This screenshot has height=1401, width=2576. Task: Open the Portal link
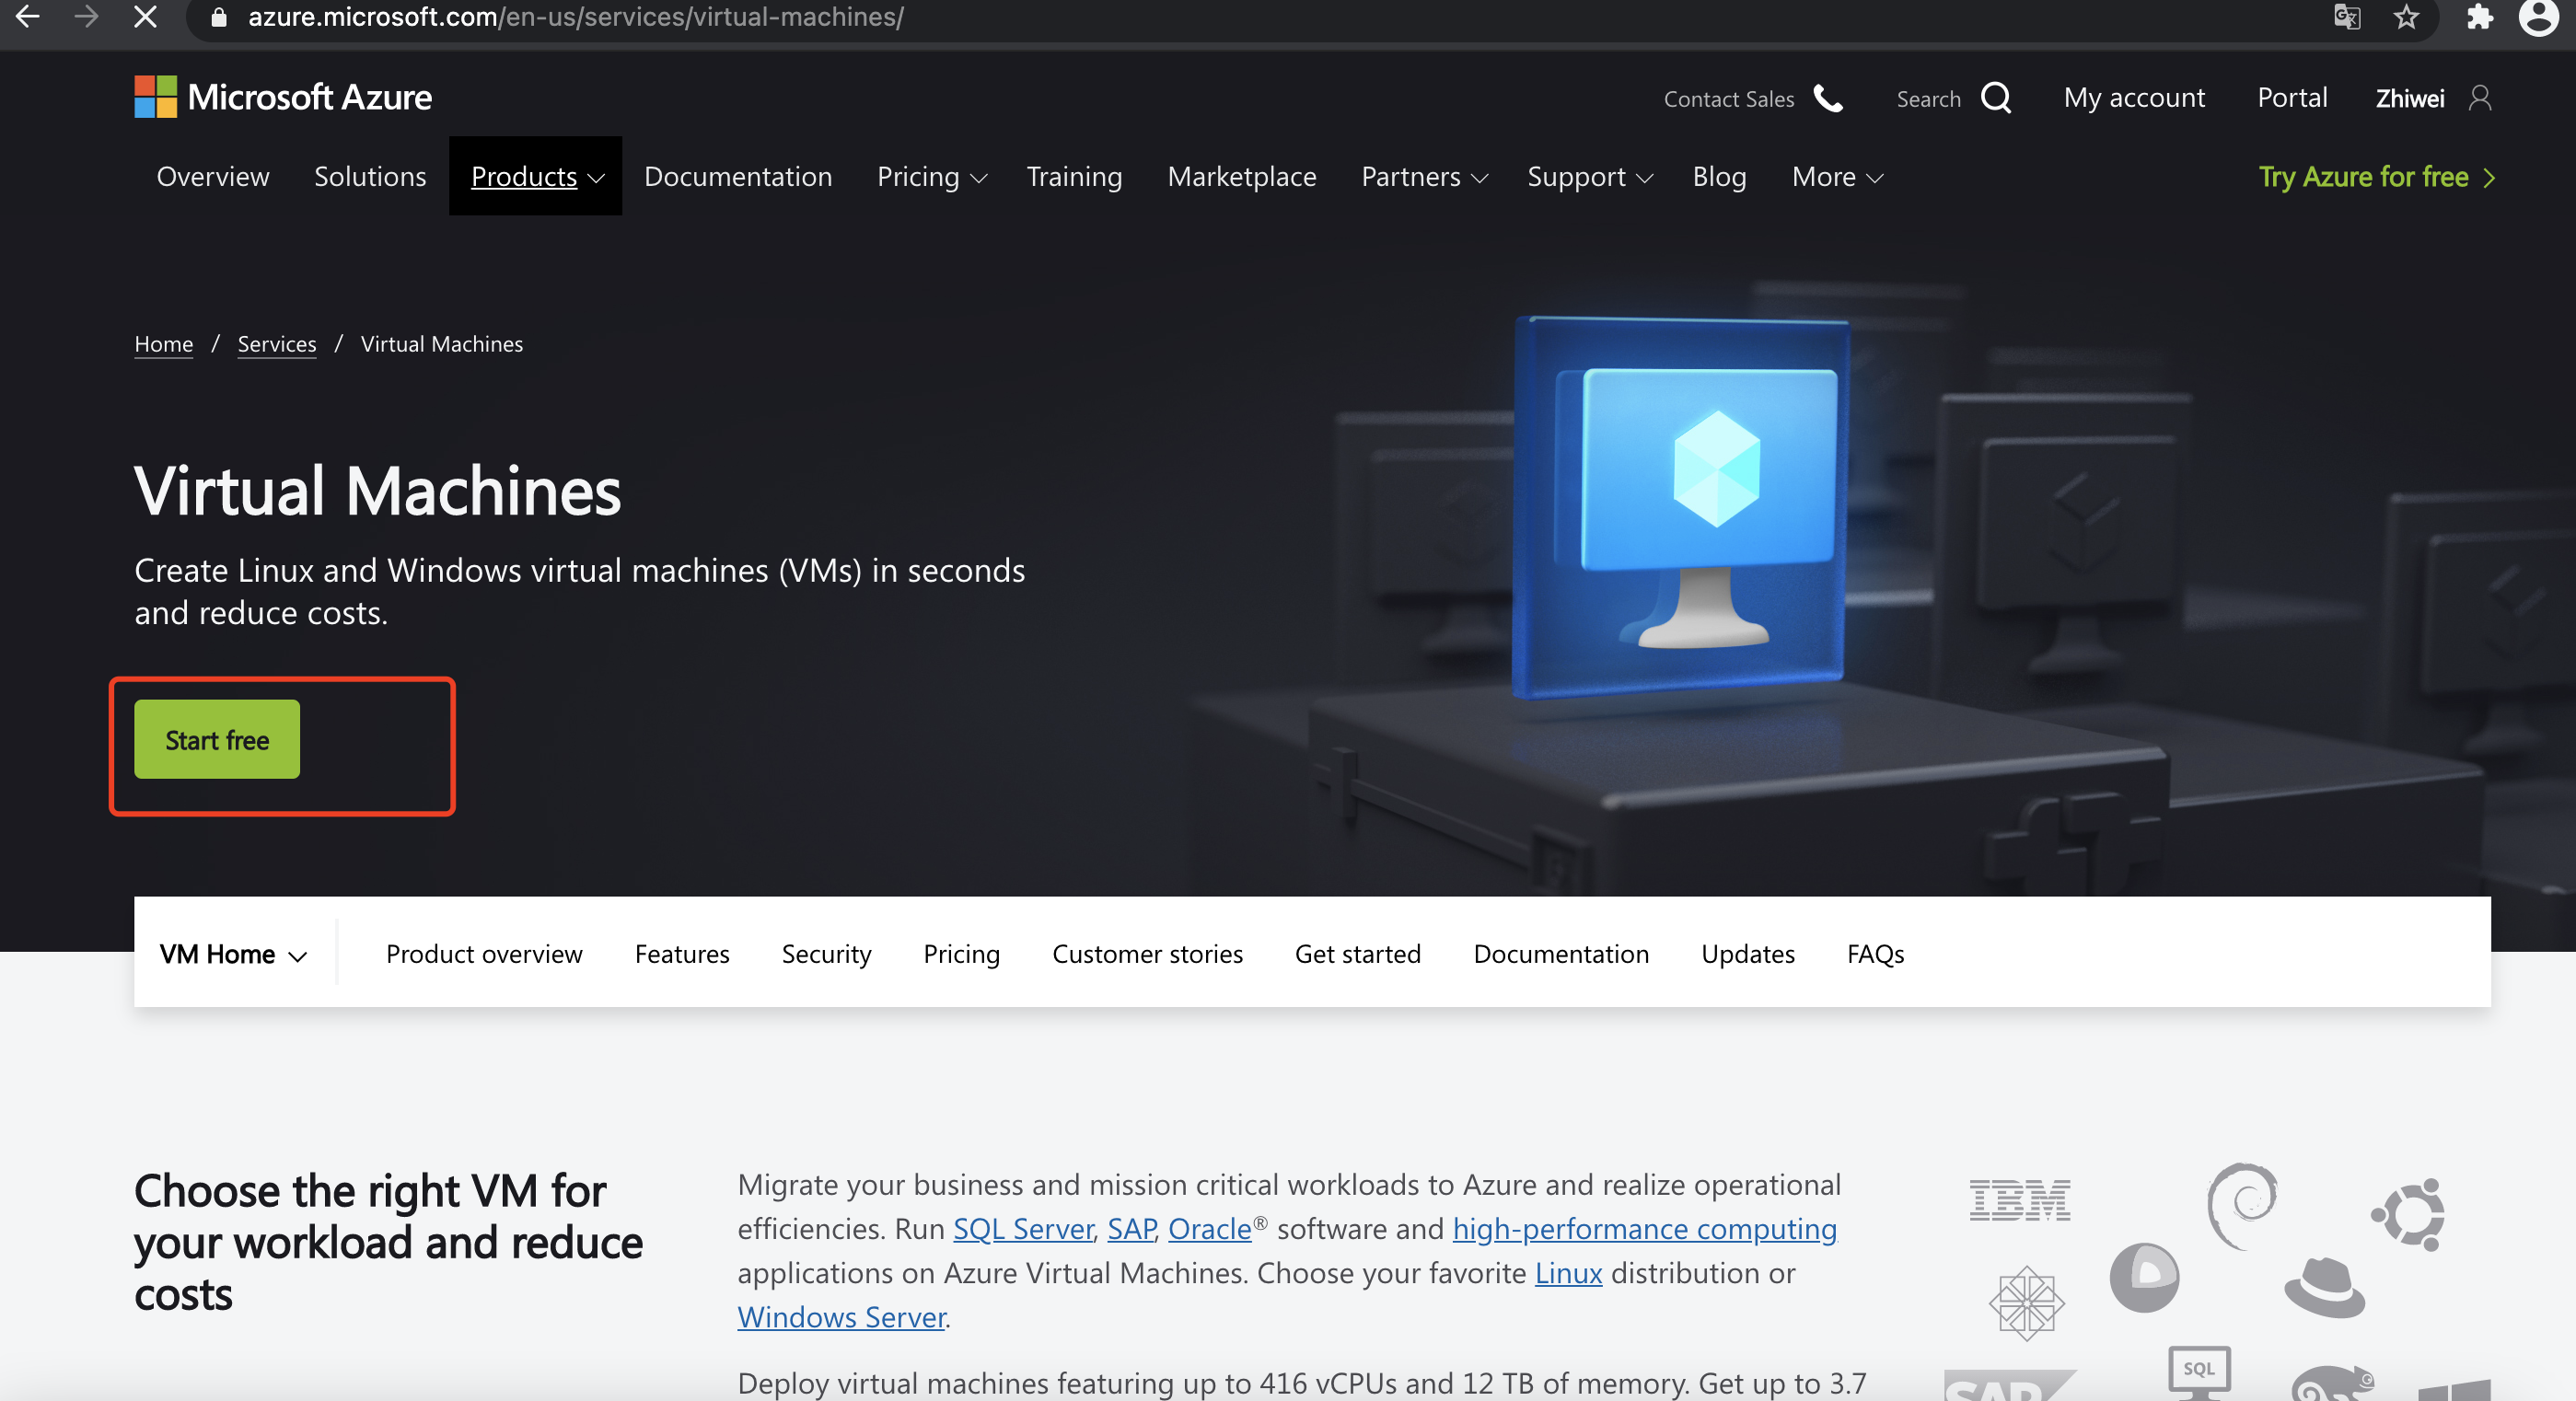pyautogui.click(x=2292, y=97)
